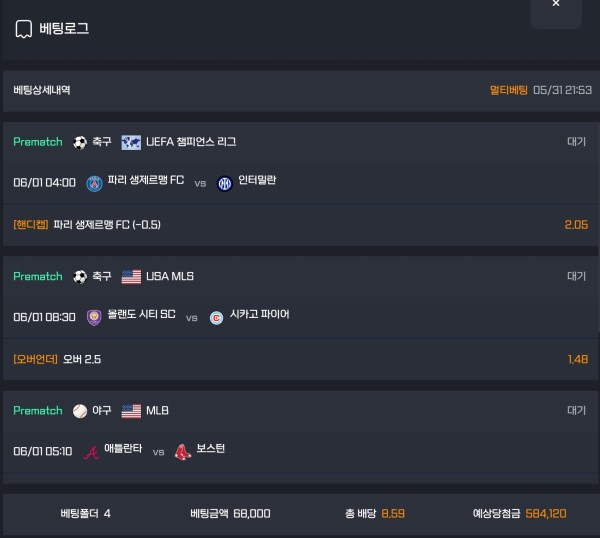Click the 핸디캡 bet type tag
This screenshot has width=600, height=538.
click(x=31, y=225)
